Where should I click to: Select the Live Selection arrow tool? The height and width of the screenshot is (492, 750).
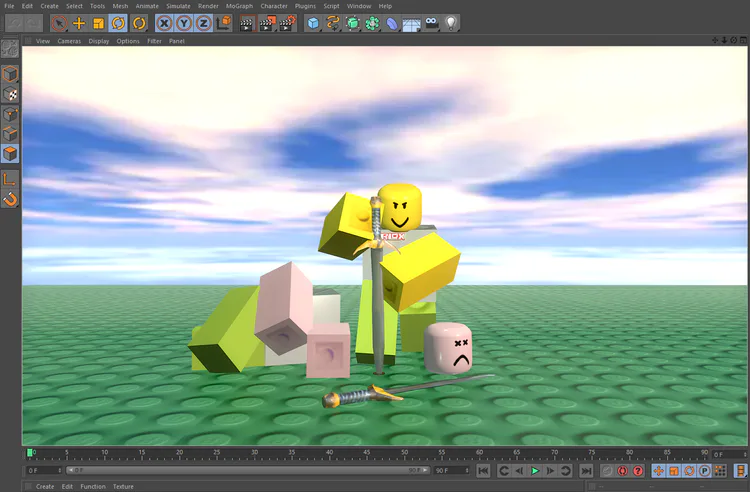click(59, 23)
